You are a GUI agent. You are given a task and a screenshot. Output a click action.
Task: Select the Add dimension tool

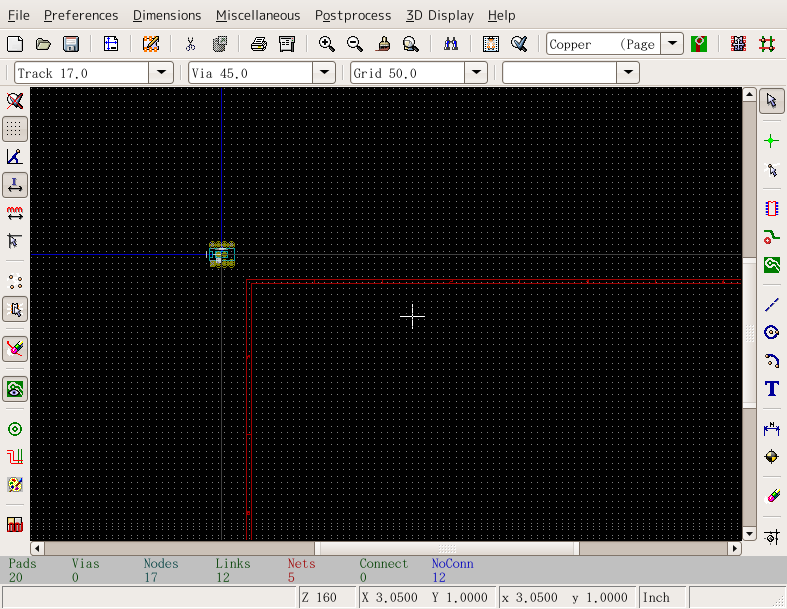pyautogui.click(x=771, y=429)
